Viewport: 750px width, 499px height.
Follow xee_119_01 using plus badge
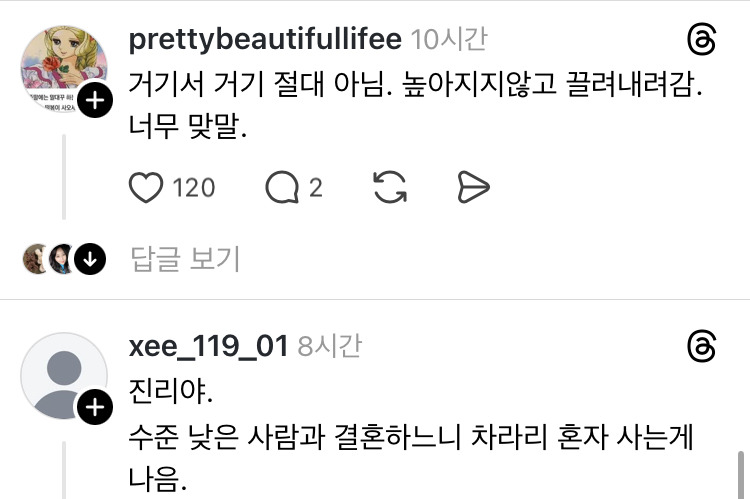(x=94, y=407)
